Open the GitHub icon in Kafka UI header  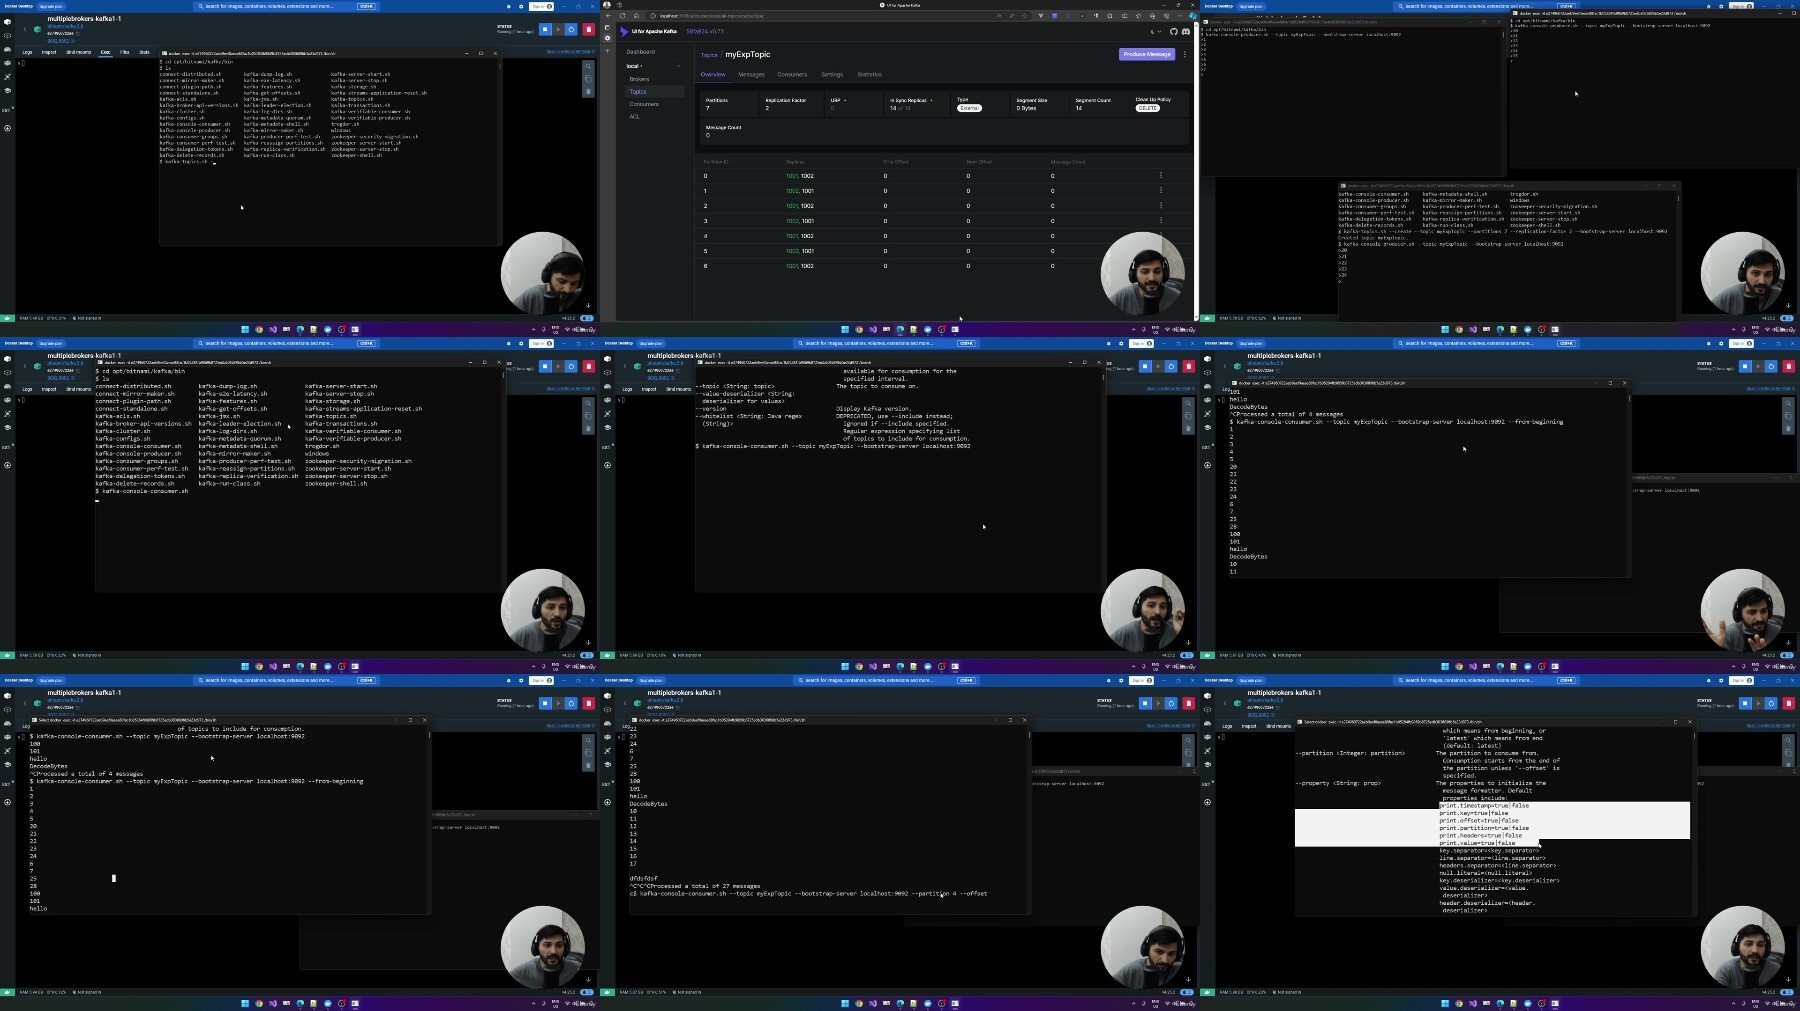coord(1174,31)
